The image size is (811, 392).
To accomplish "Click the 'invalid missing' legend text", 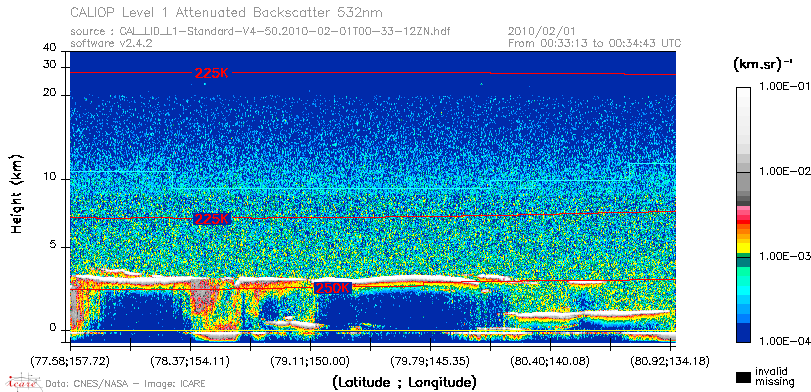I will [x=775, y=376].
